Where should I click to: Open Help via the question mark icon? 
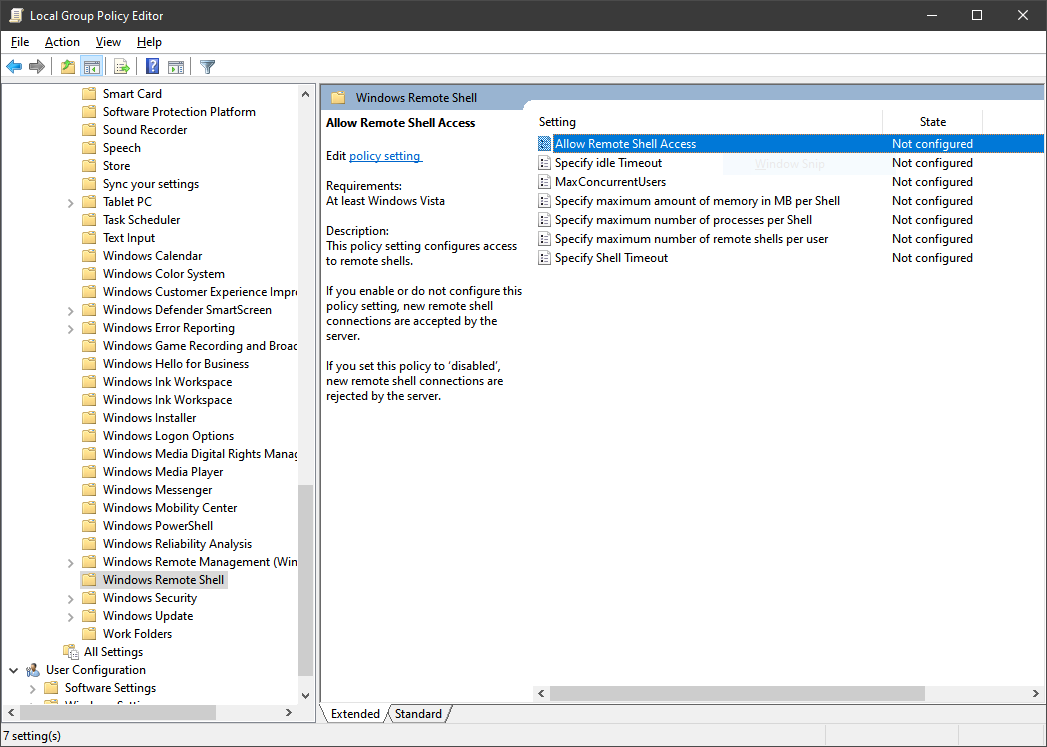(x=151, y=66)
